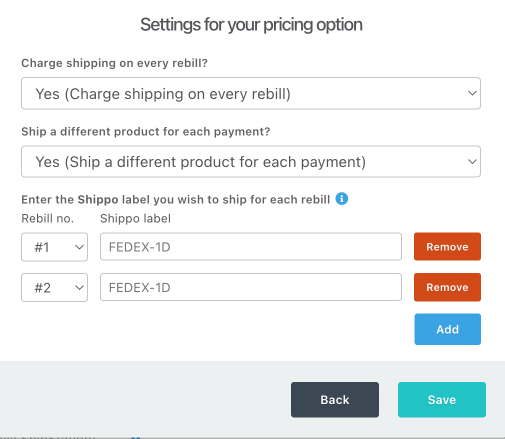The image size is (505, 439).
Task: Click the 'Rebill no.' column header
Action: pos(47,219)
